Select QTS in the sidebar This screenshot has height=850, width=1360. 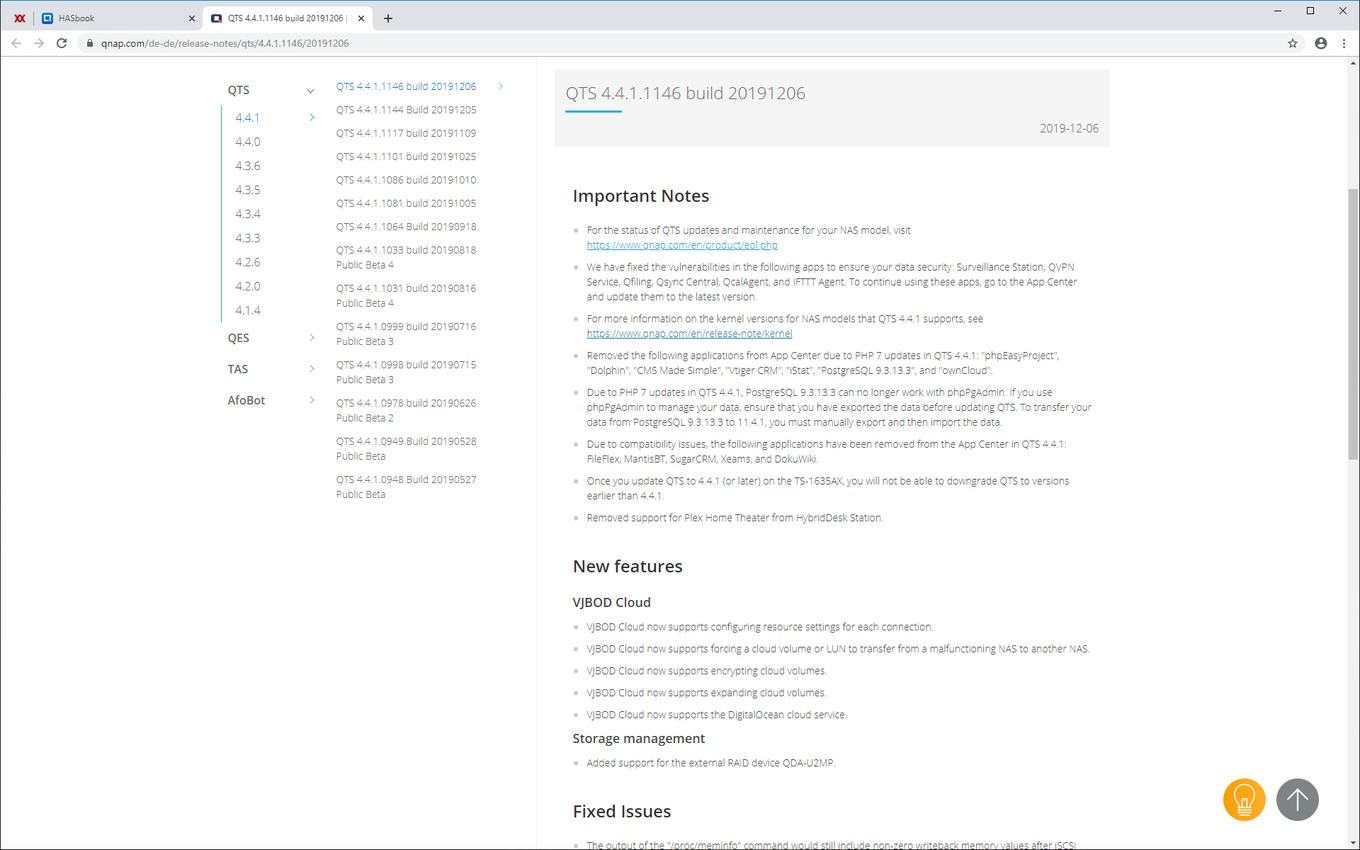pos(238,90)
